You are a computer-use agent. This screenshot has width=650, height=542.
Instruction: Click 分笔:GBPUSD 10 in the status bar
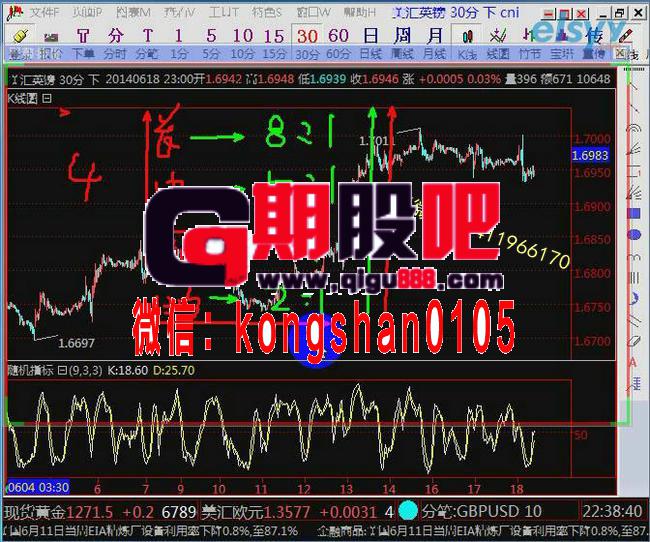(482, 512)
